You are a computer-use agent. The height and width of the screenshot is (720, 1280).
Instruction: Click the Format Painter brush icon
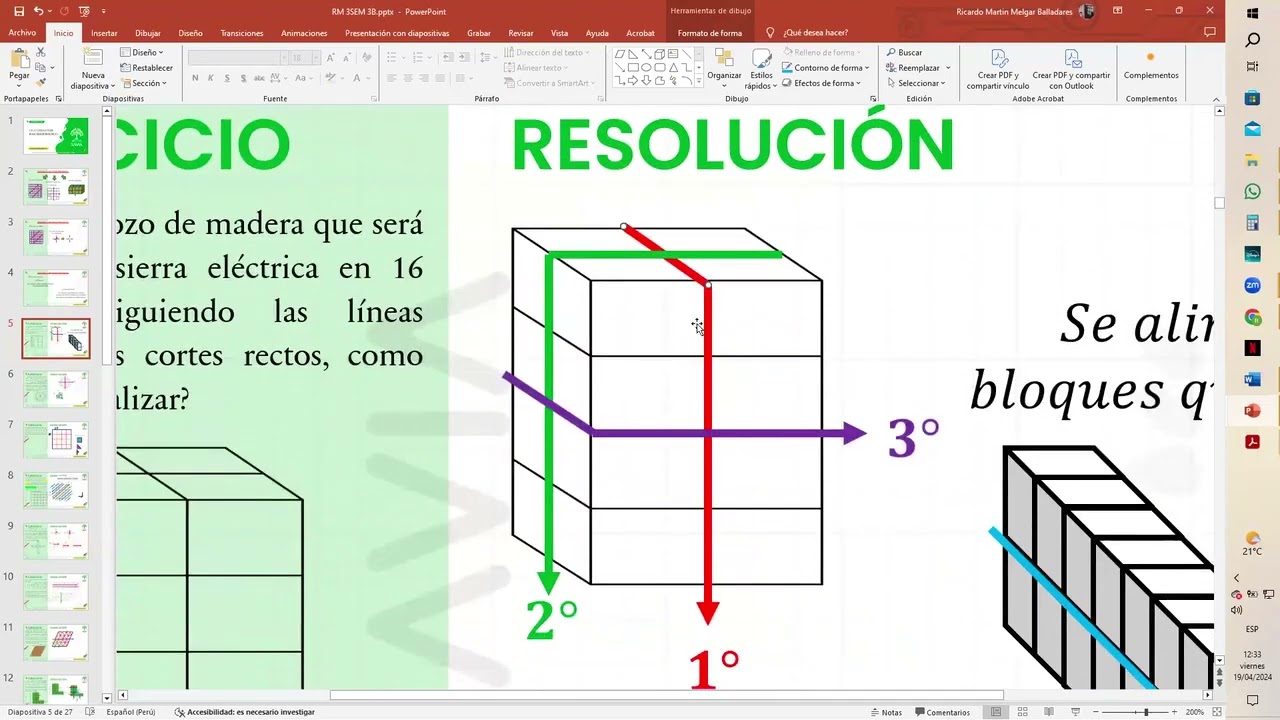(40, 83)
